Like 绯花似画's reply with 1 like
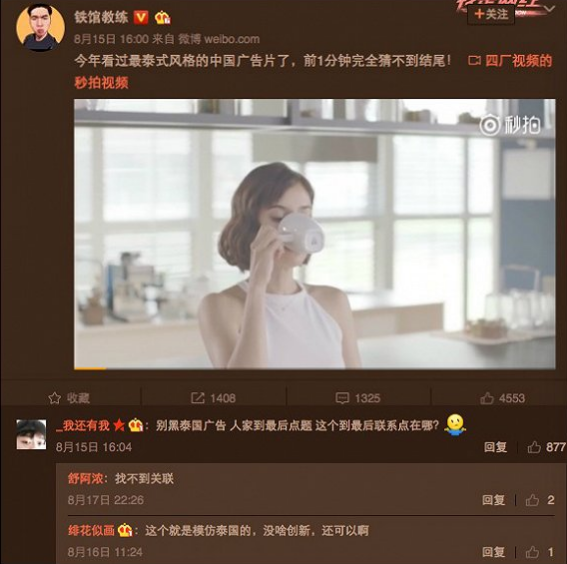 [532, 552]
